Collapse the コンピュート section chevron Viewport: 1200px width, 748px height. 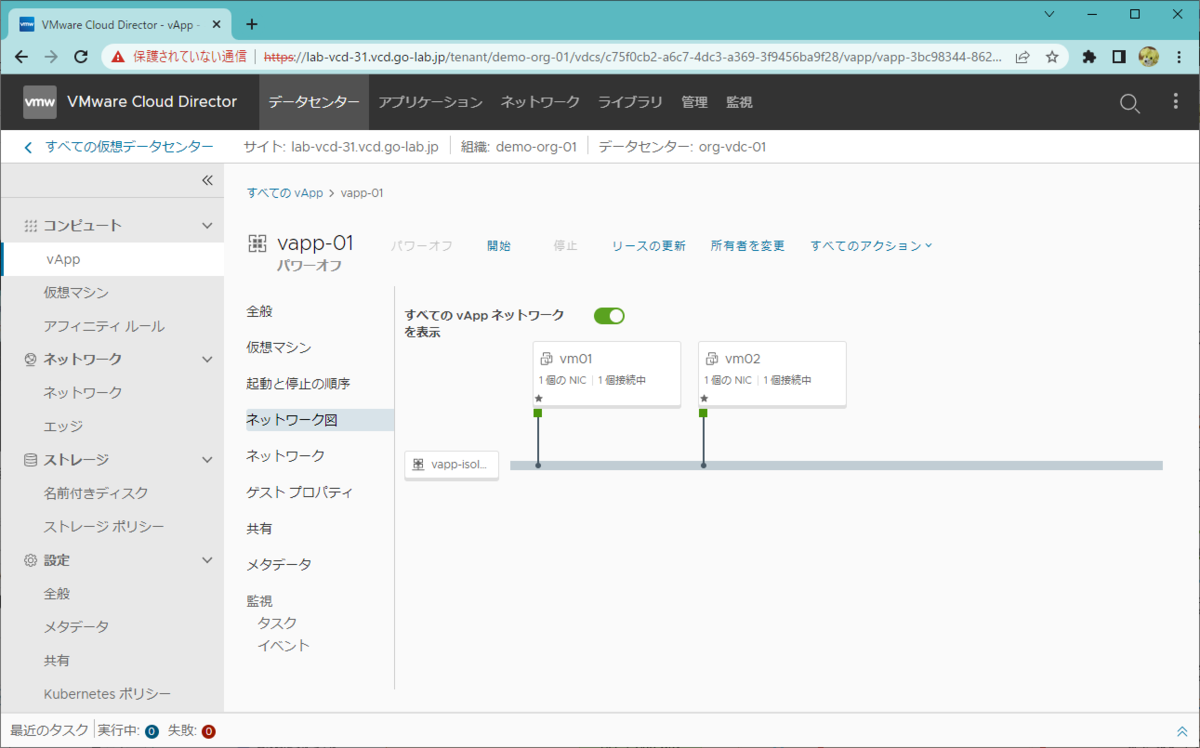tap(207, 226)
